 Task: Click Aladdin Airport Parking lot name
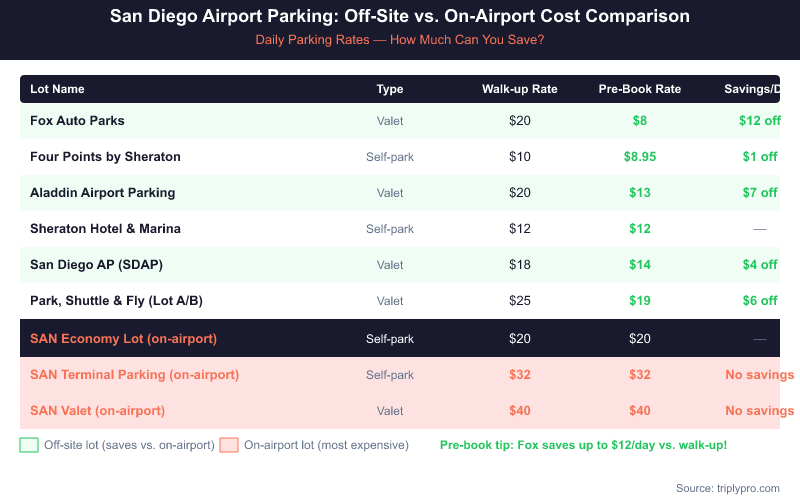coord(102,193)
